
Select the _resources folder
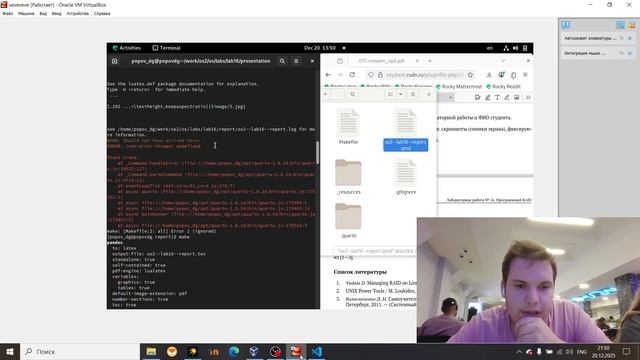point(348,177)
